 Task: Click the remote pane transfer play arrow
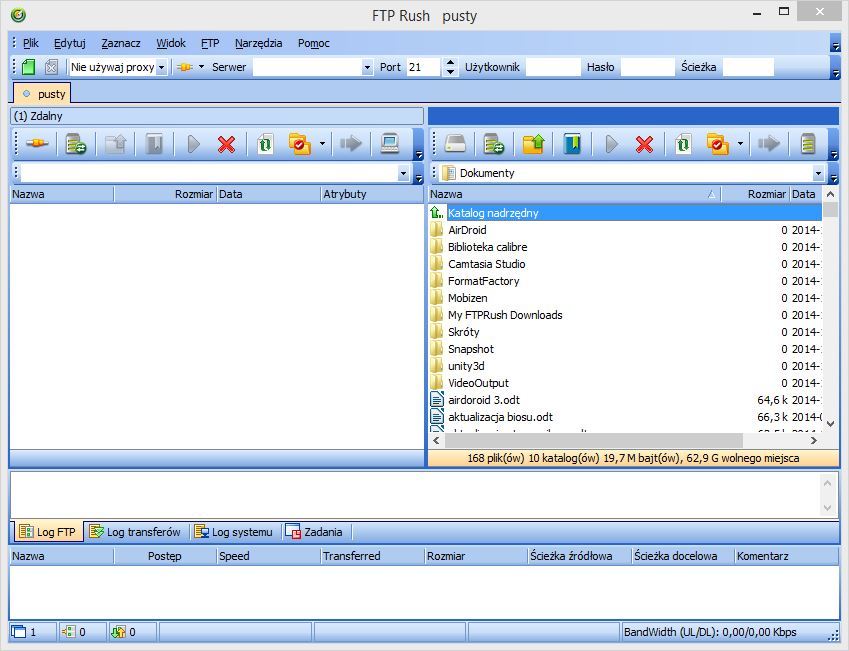(x=193, y=144)
